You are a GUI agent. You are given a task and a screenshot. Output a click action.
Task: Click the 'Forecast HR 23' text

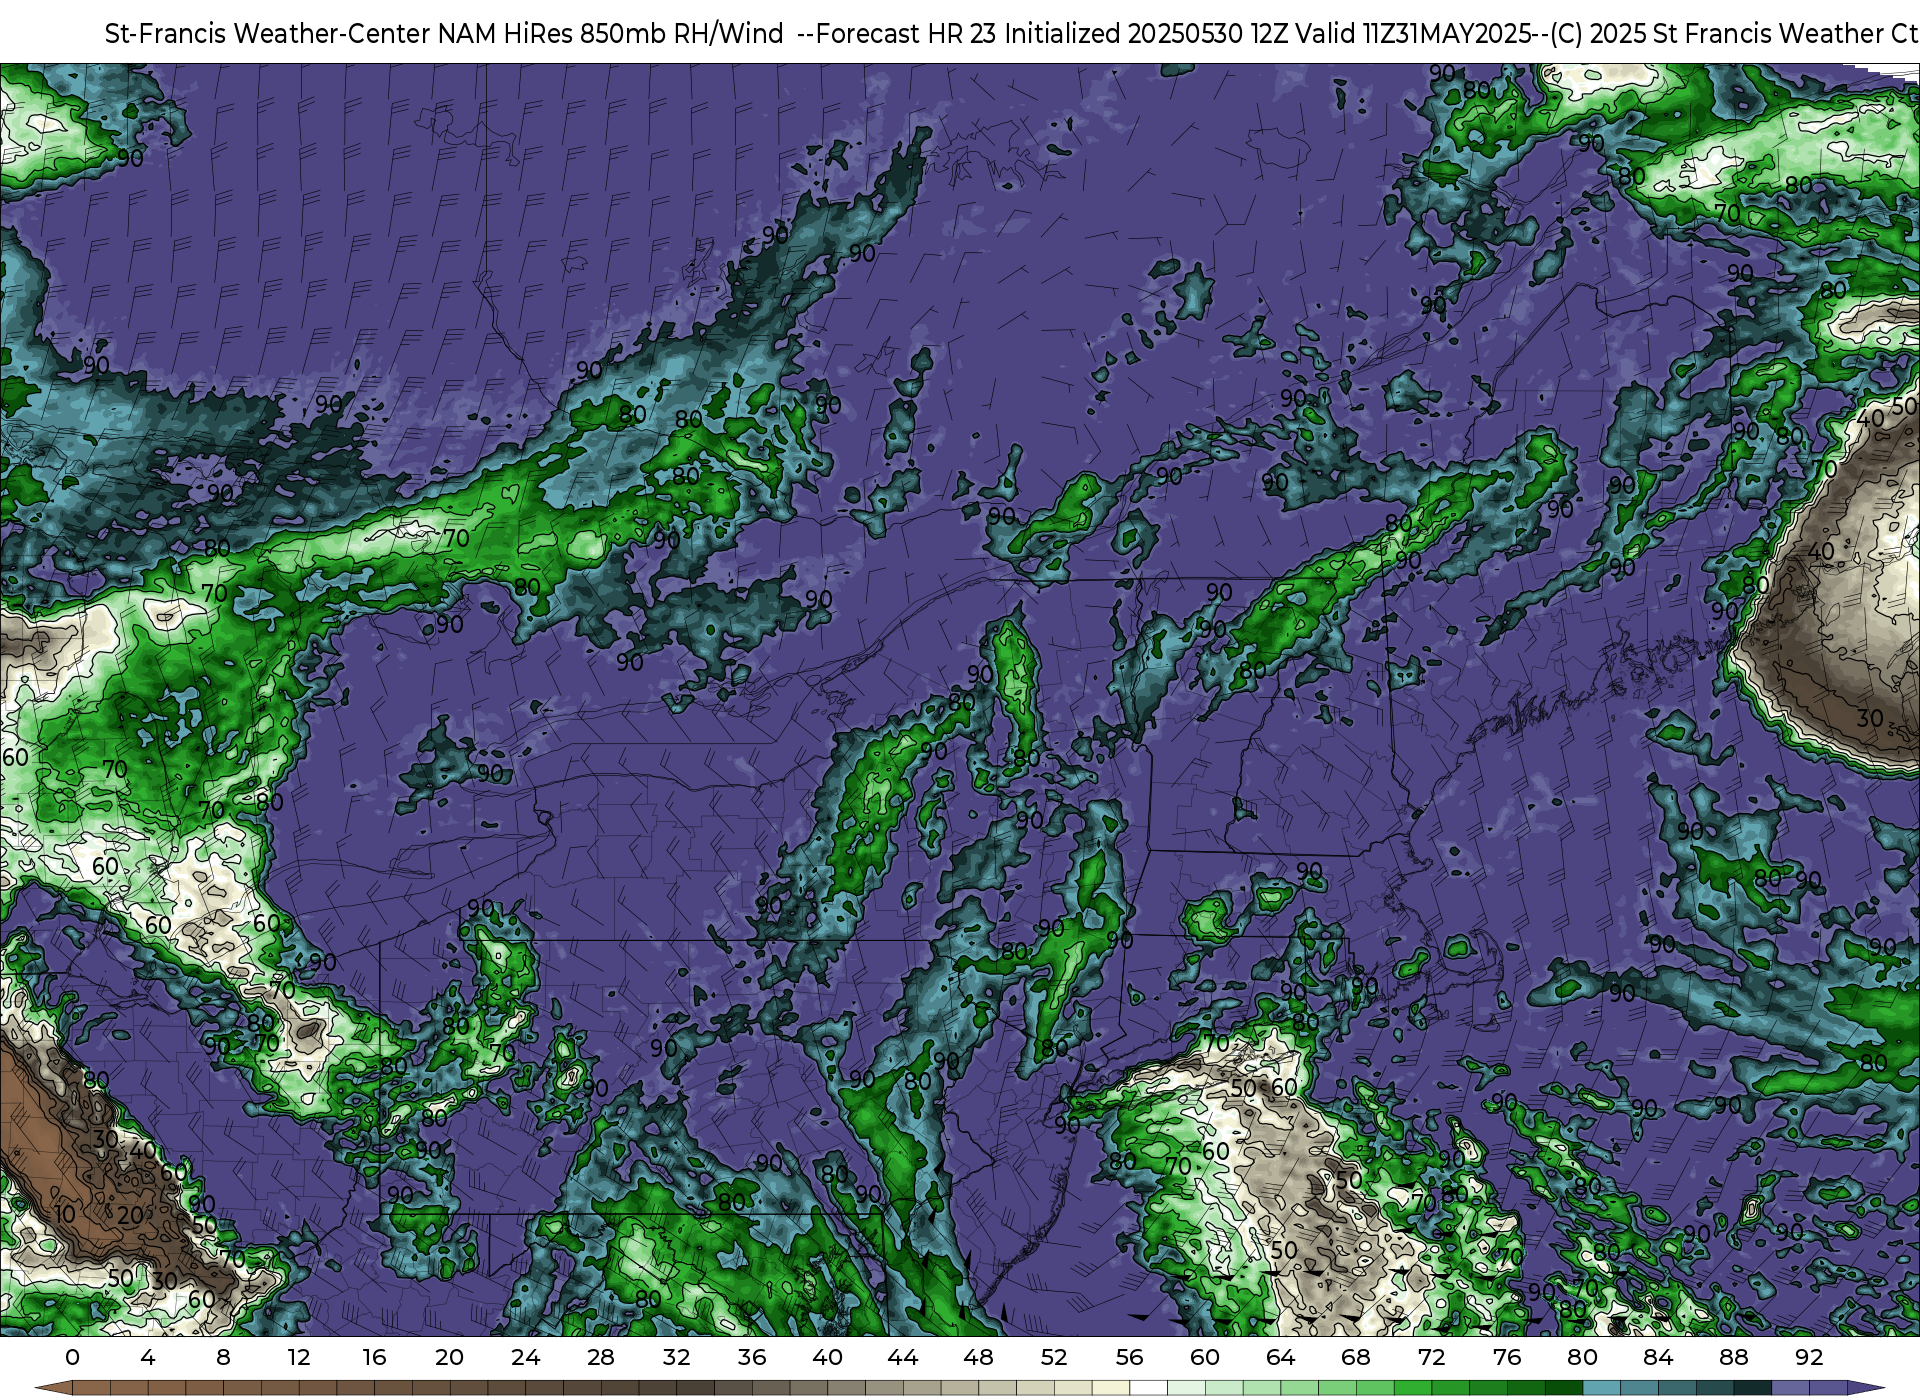tap(907, 34)
